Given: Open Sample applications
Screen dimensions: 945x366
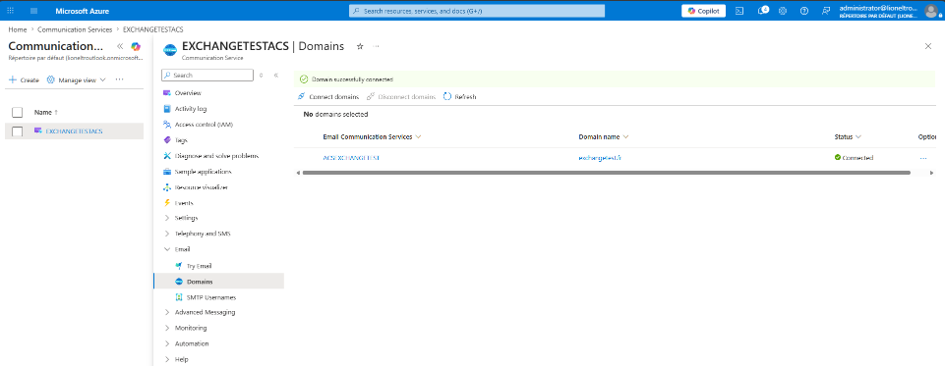Looking at the screenshot, I should [202, 171].
